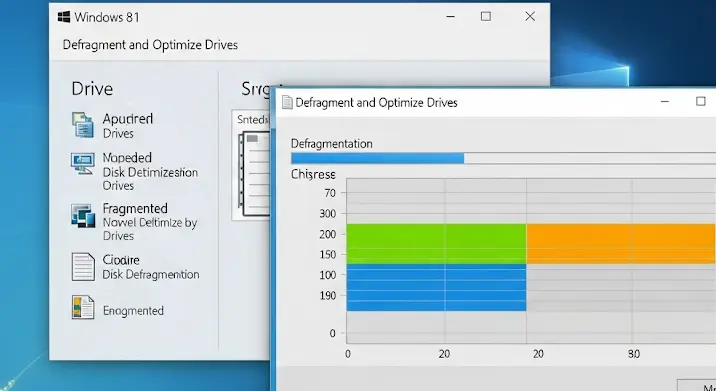
Task: Select the Nopeded Disk Detimizestion monitor icon
Action: 83,164
